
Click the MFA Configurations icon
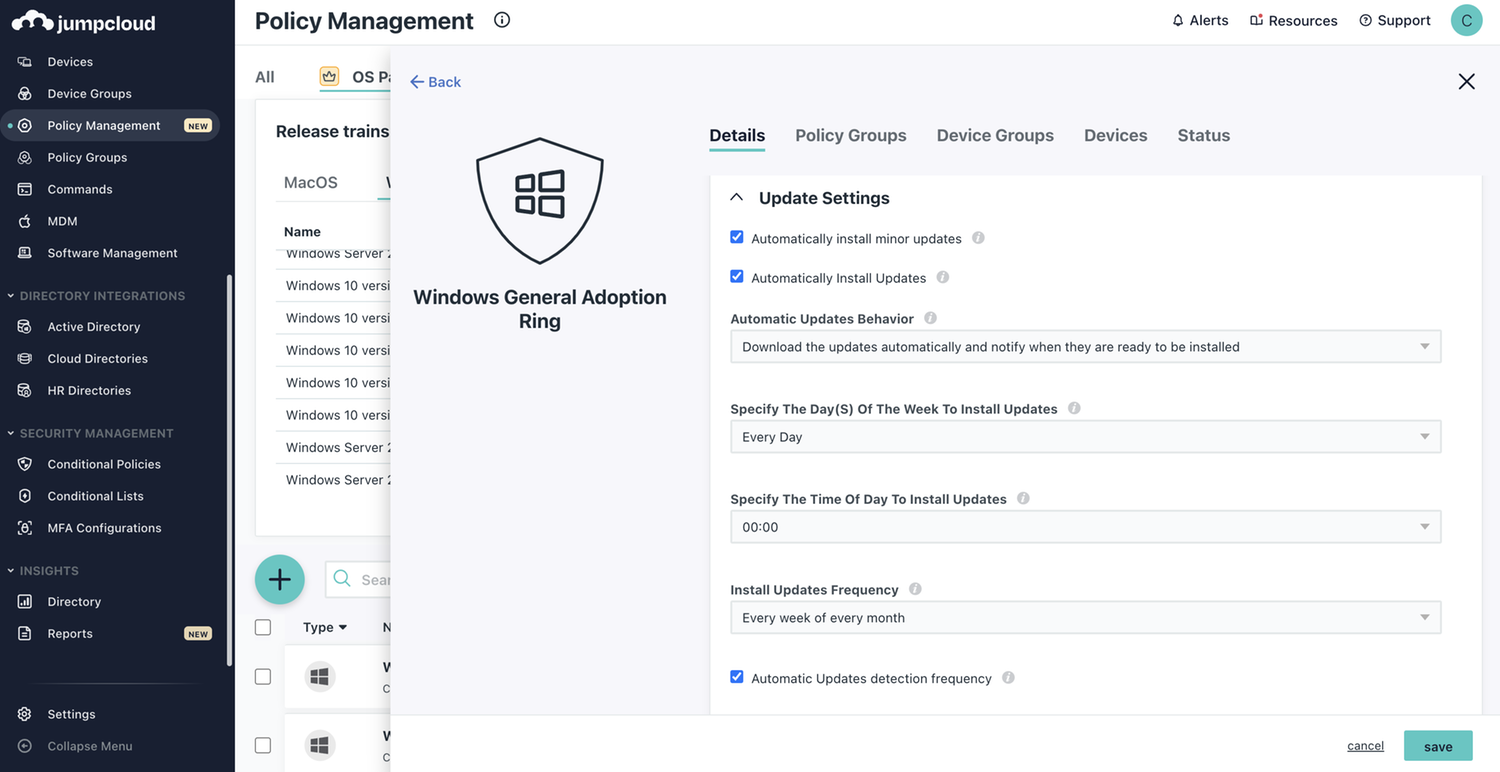pyautogui.click(x=25, y=529)
